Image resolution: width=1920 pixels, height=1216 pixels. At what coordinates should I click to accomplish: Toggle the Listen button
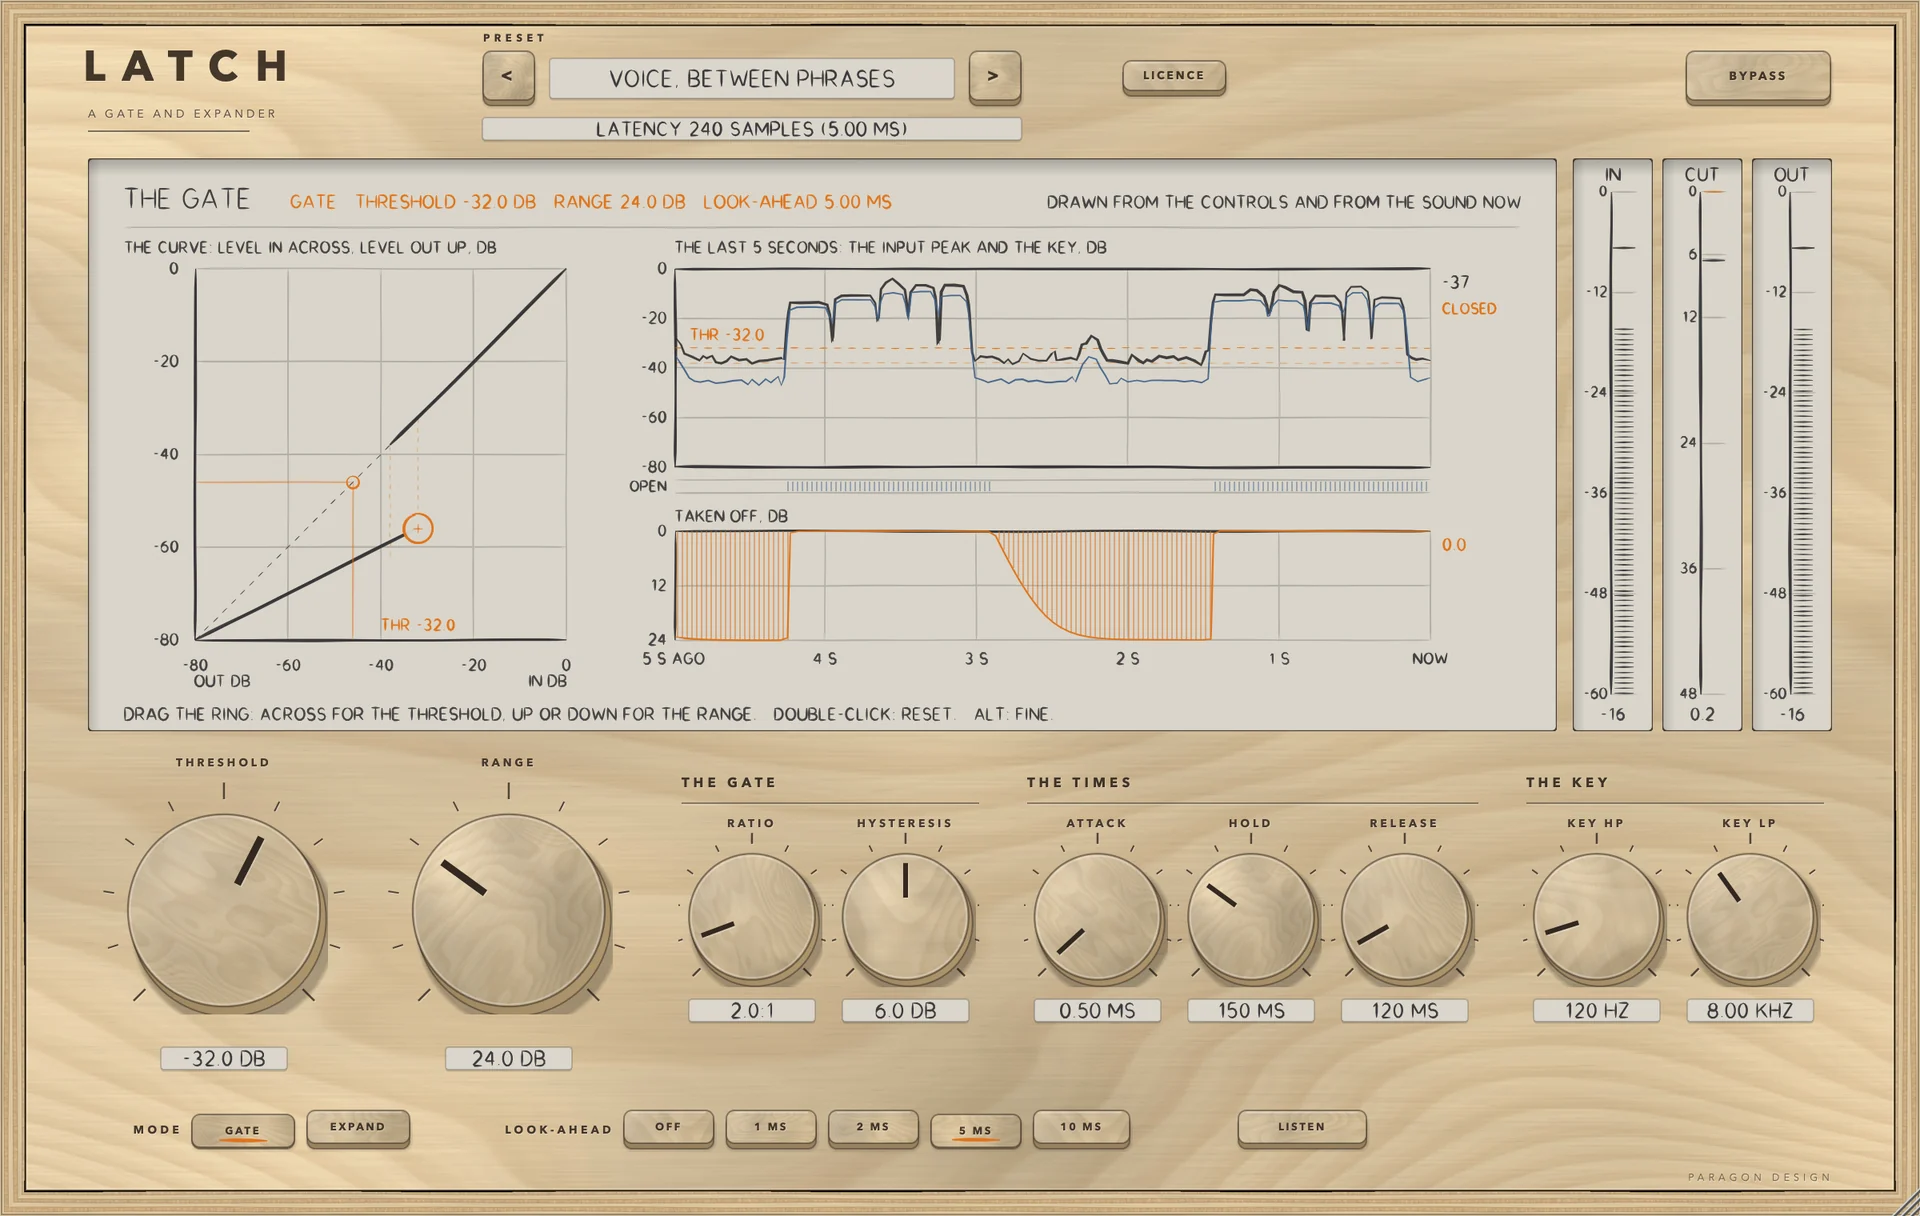1302,1127
